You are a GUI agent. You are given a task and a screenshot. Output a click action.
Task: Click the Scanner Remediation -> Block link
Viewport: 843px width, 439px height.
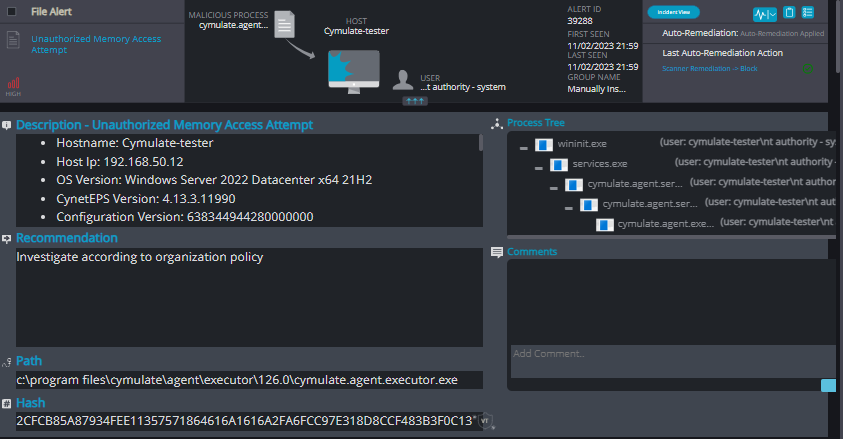(x=710, y=69)
